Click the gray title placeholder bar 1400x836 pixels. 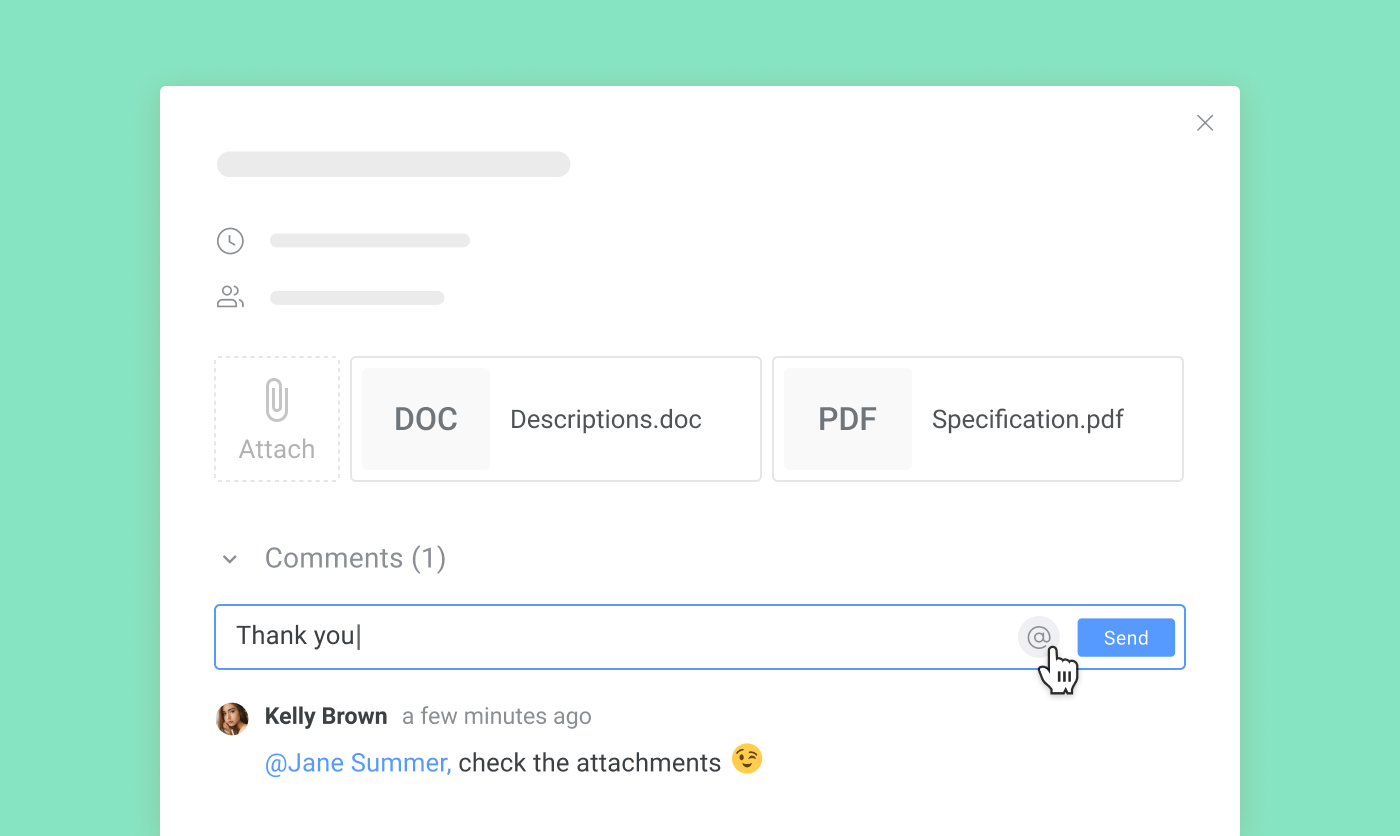point(393,164)
